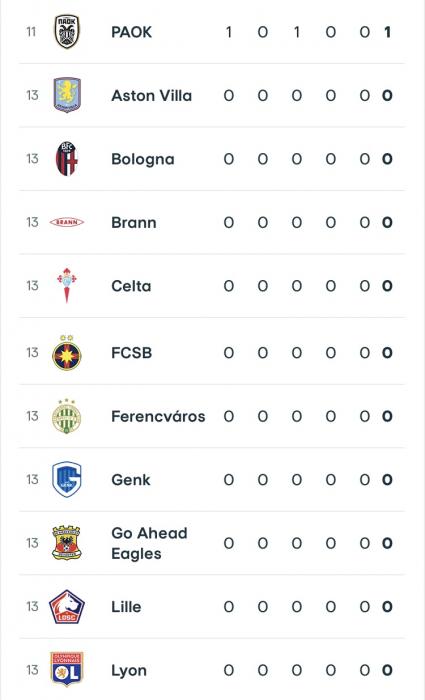Image resolution: width=425 pixels, height=700 pixels.
Task: Click the Lille team name
Action: tap(126, 607)
